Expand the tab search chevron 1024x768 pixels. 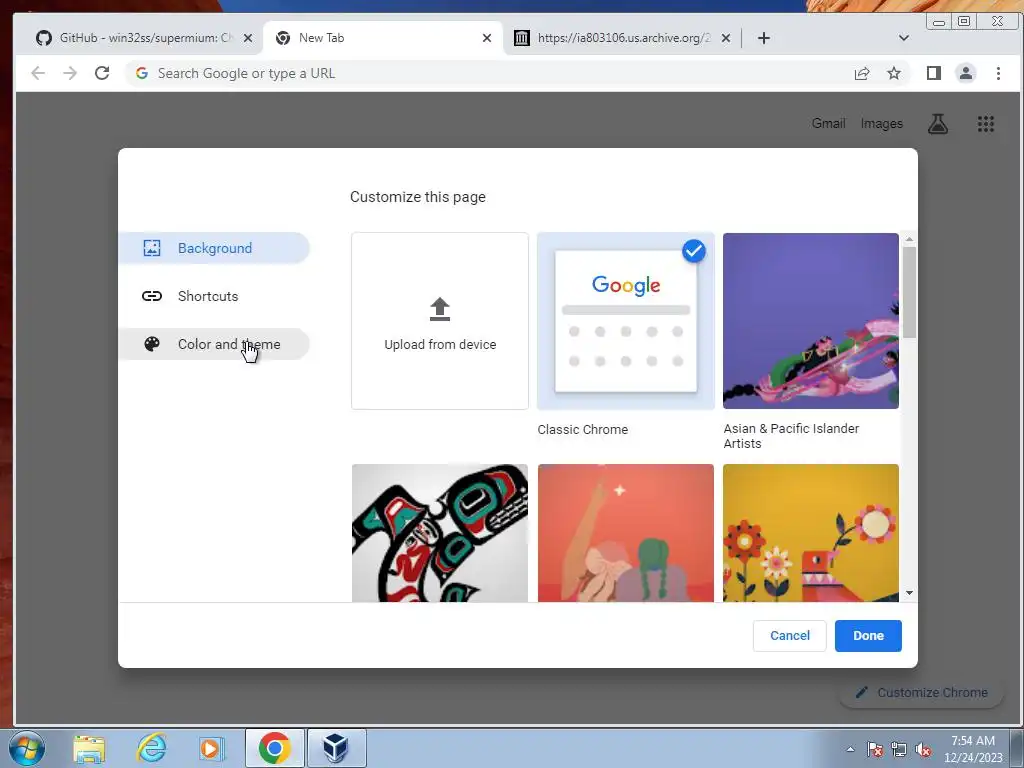tap(904, 38)
